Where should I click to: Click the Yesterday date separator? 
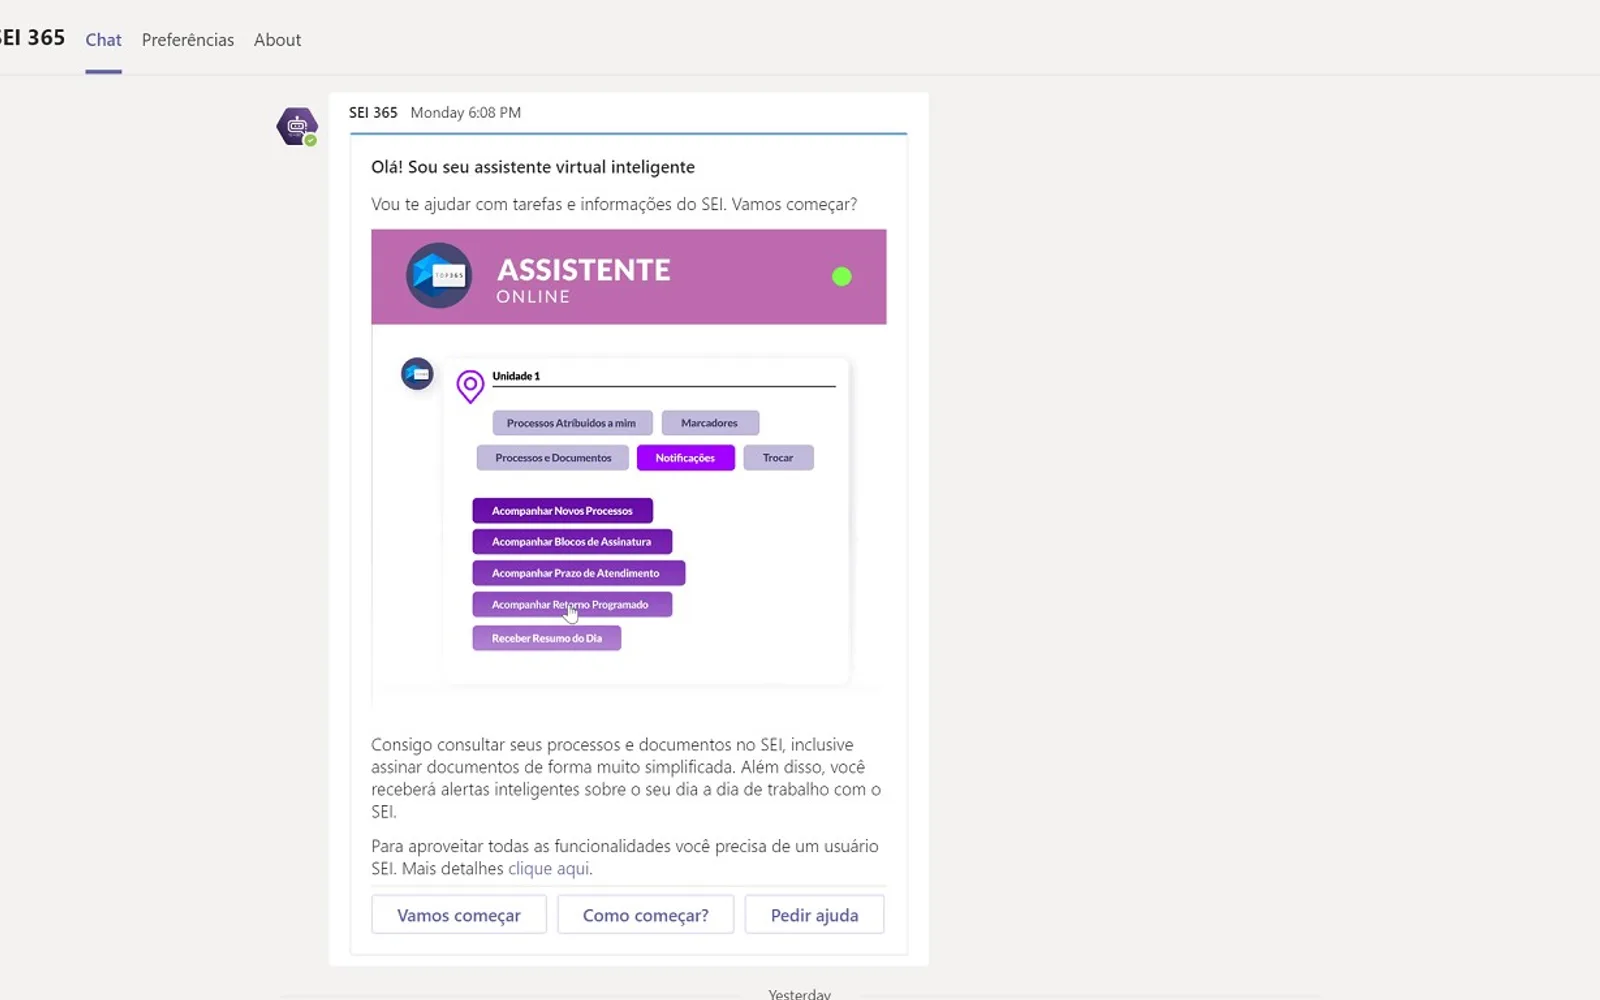click(799, 994)
